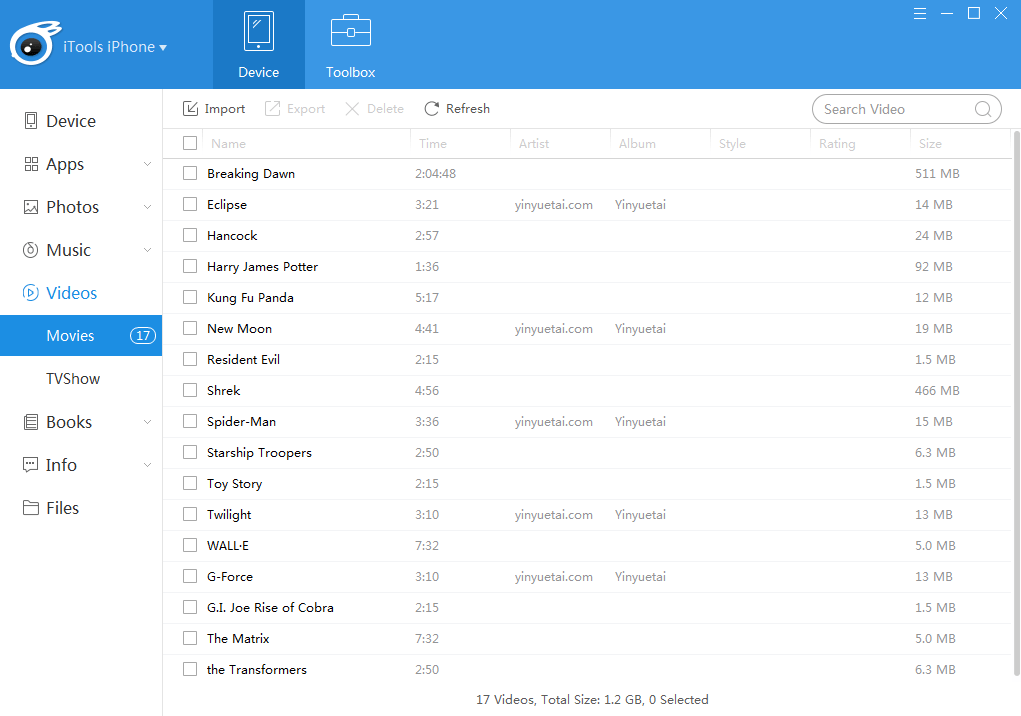The height and width of the screenshot is (716, 1021).
Task: Click the Export button
Action: coord(294,108)
